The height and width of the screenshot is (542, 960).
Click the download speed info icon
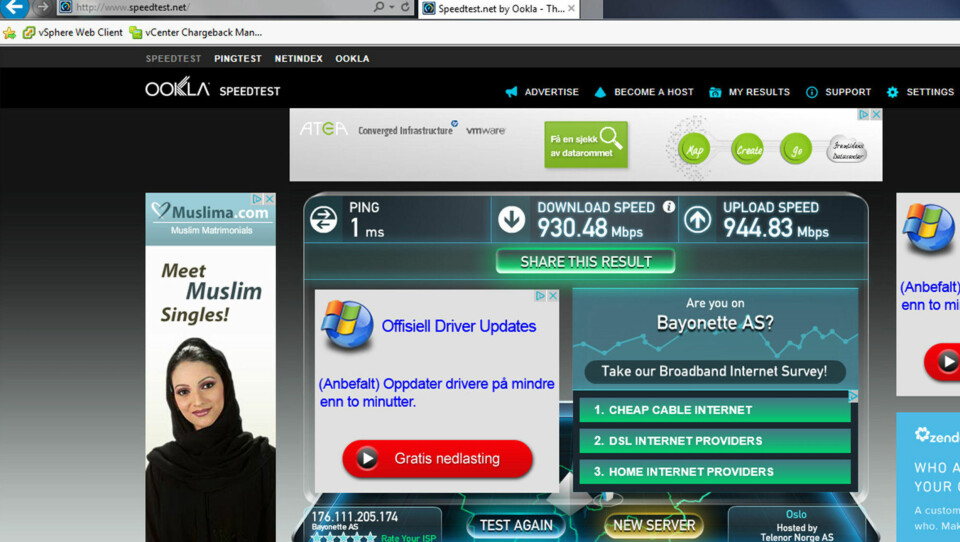(669, 207)
